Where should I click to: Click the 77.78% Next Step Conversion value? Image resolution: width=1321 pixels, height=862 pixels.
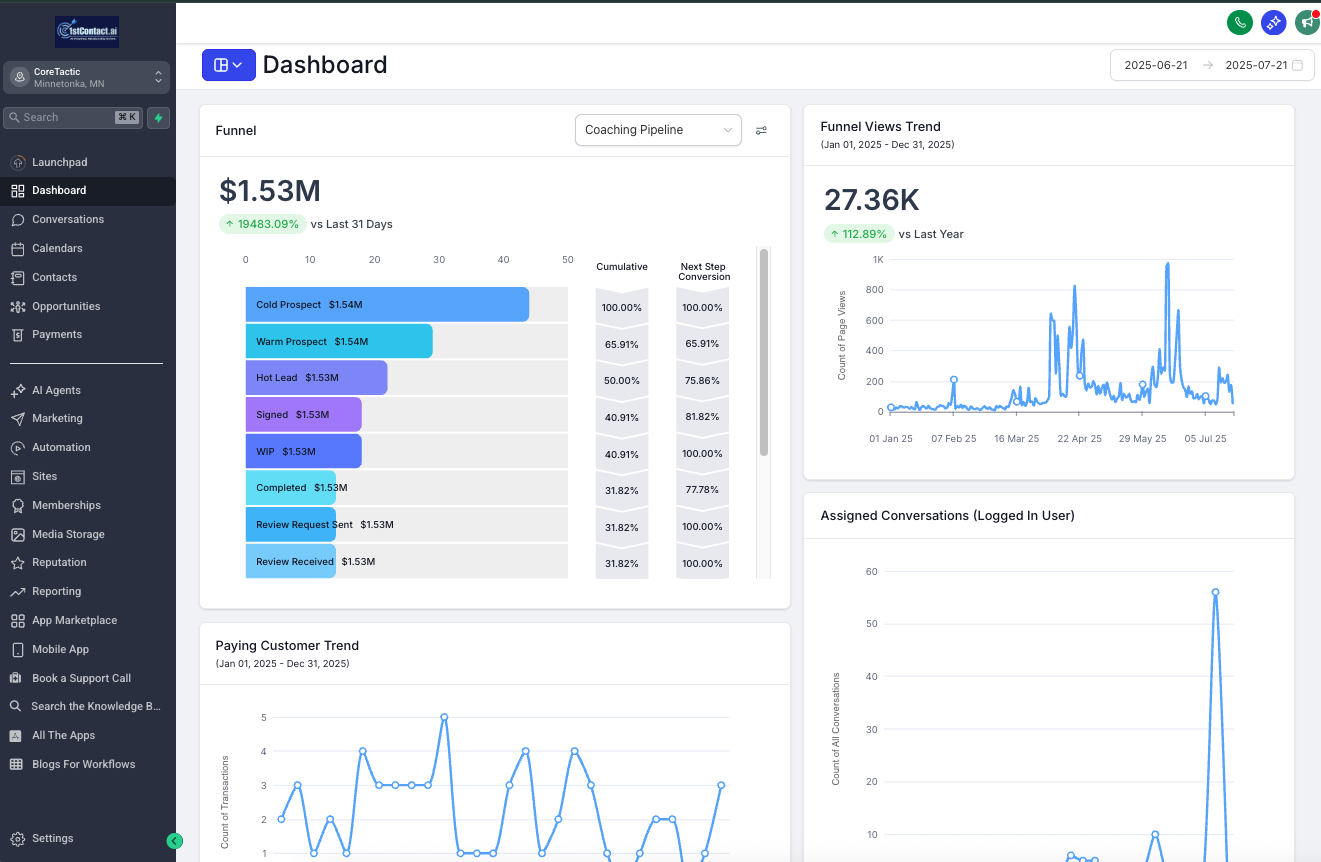click(x=702, y=491)
